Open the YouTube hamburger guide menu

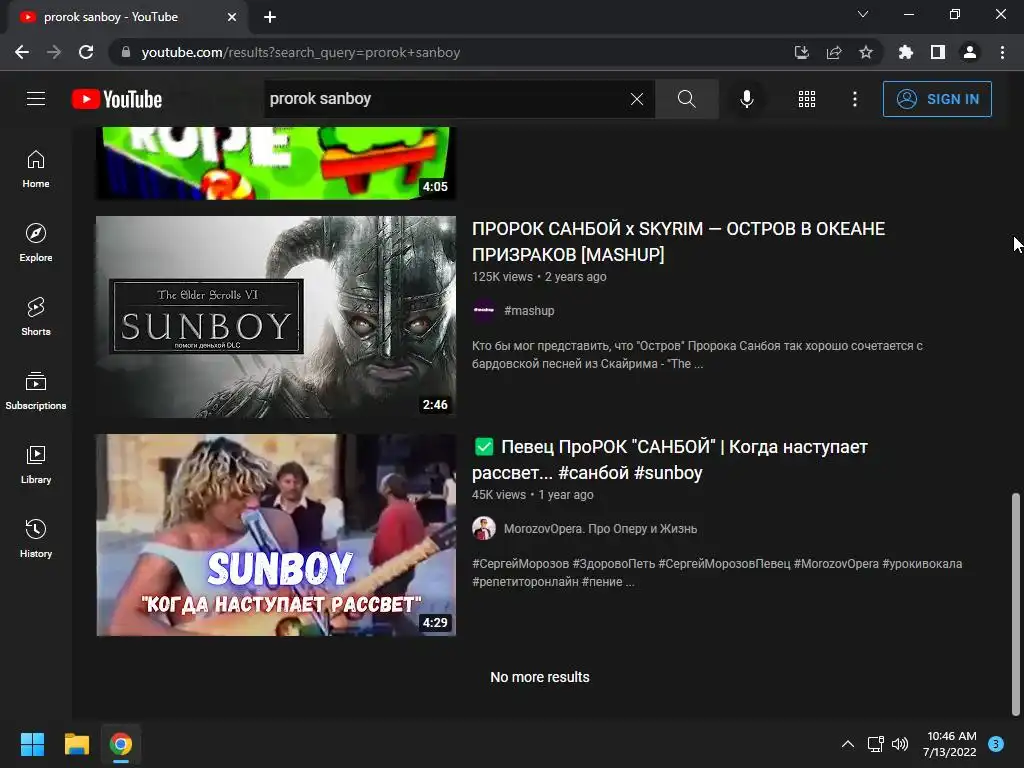36,99
